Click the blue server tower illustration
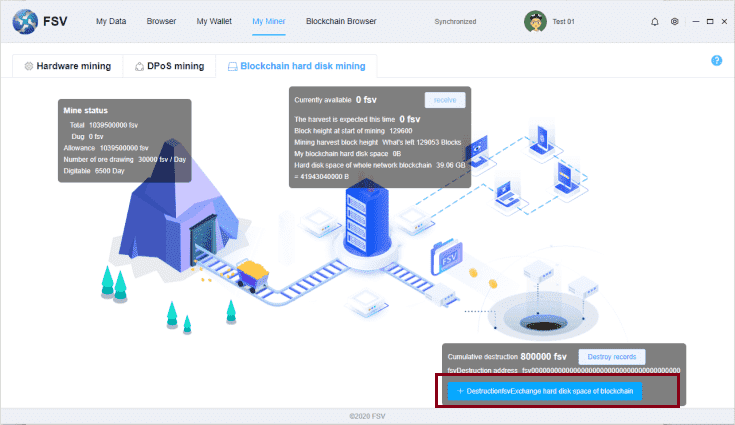Viewport: 735px width, 425px height. pyautogui.click(x=367, y=218)
